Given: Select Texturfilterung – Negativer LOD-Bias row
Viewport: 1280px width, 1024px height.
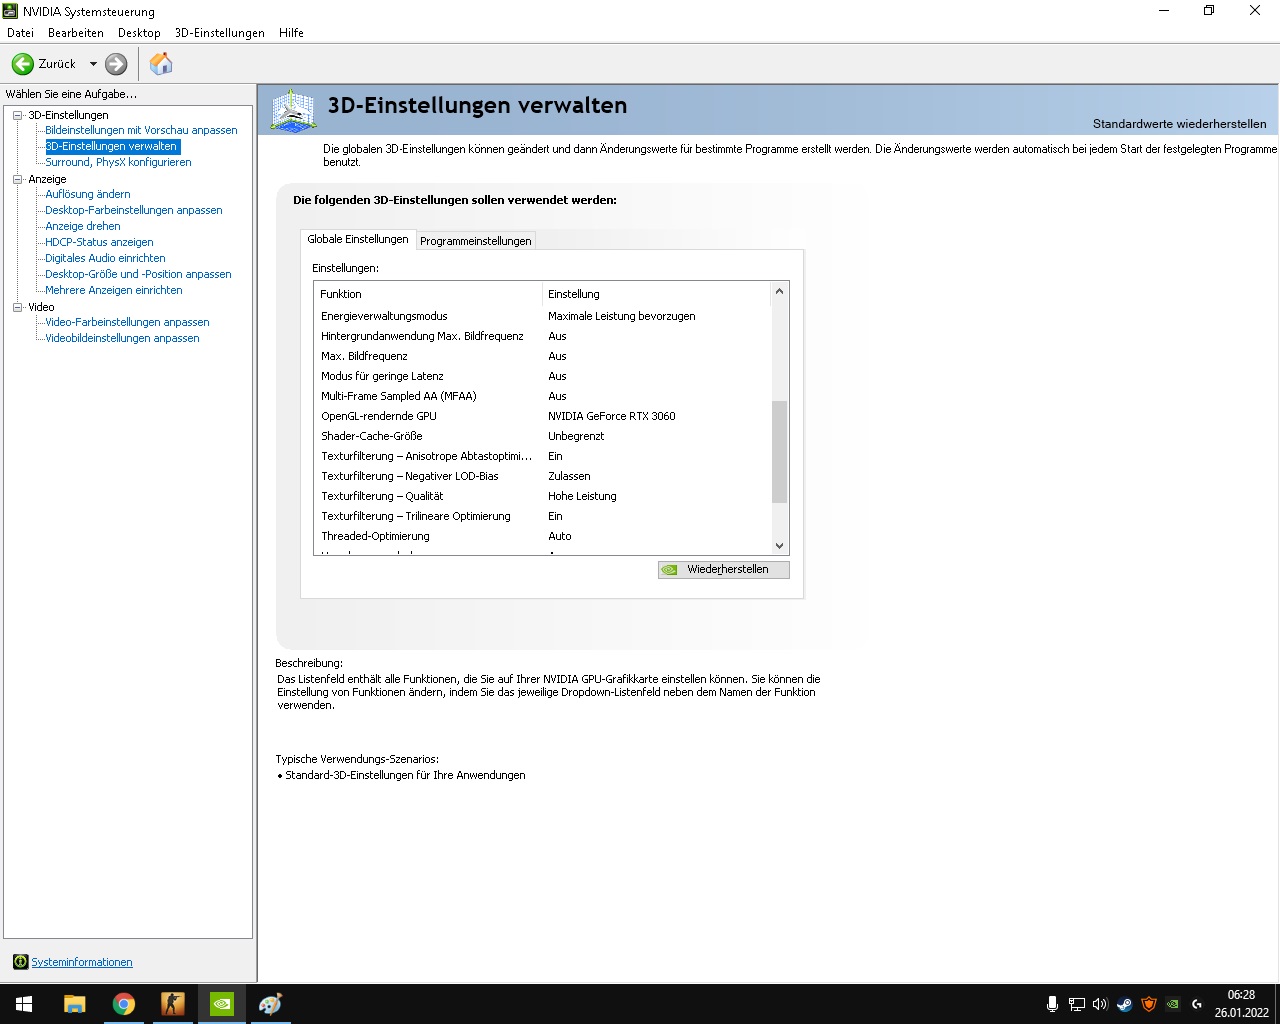Looking at the screenshot, I should (542, 476).
